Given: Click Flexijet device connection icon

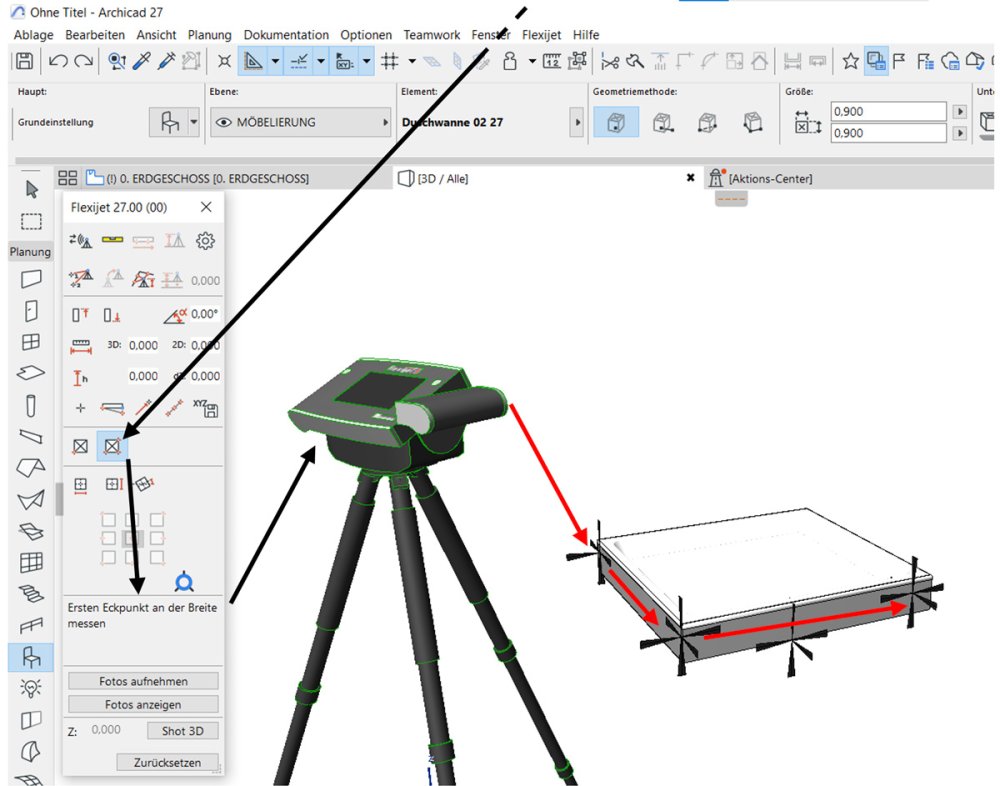Looking at the screenshot, I should [80, 241].
